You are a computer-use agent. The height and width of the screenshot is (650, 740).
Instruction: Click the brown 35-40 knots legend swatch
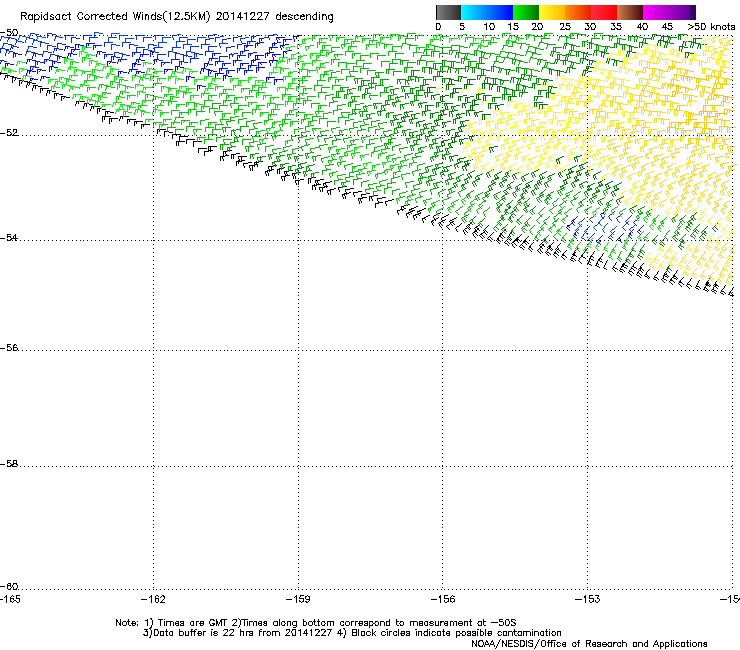[630, 12]
